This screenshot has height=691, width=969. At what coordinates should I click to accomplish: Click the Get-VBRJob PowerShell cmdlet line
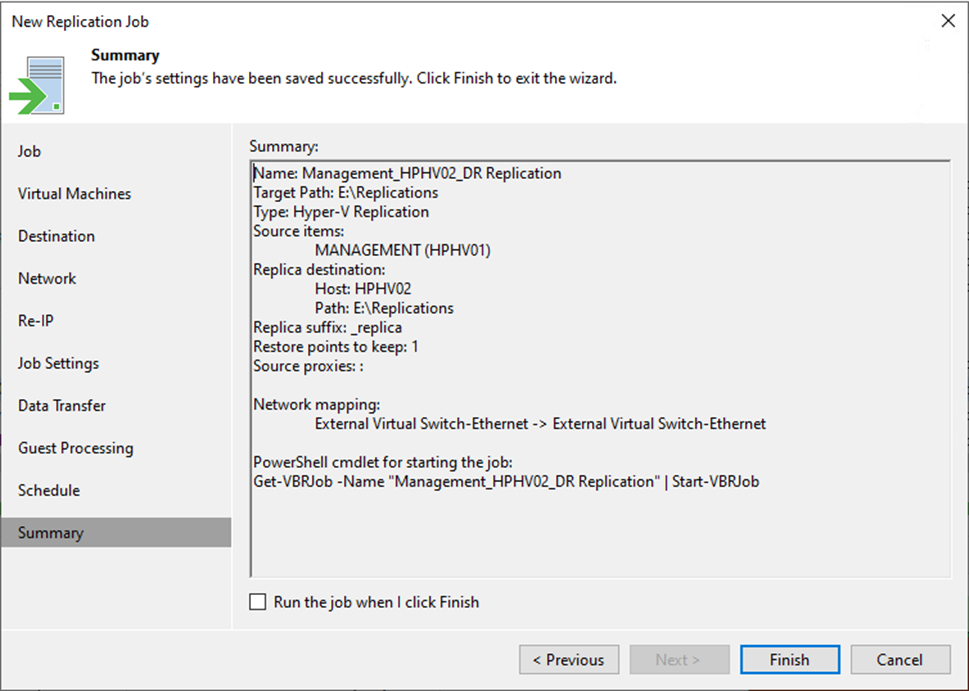click(506, 482)
